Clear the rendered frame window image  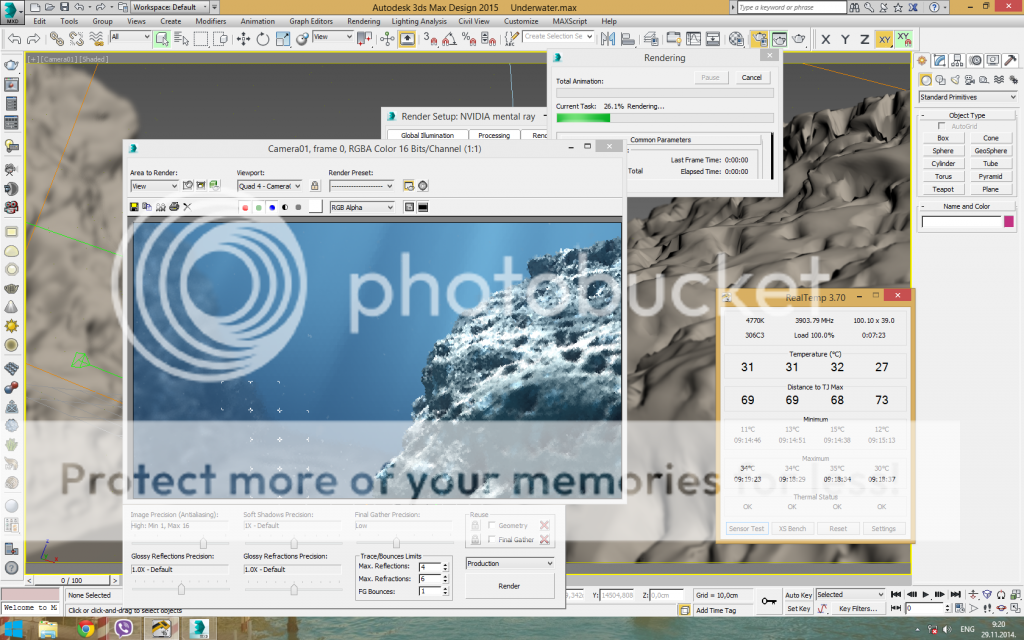tap(187, 207)
